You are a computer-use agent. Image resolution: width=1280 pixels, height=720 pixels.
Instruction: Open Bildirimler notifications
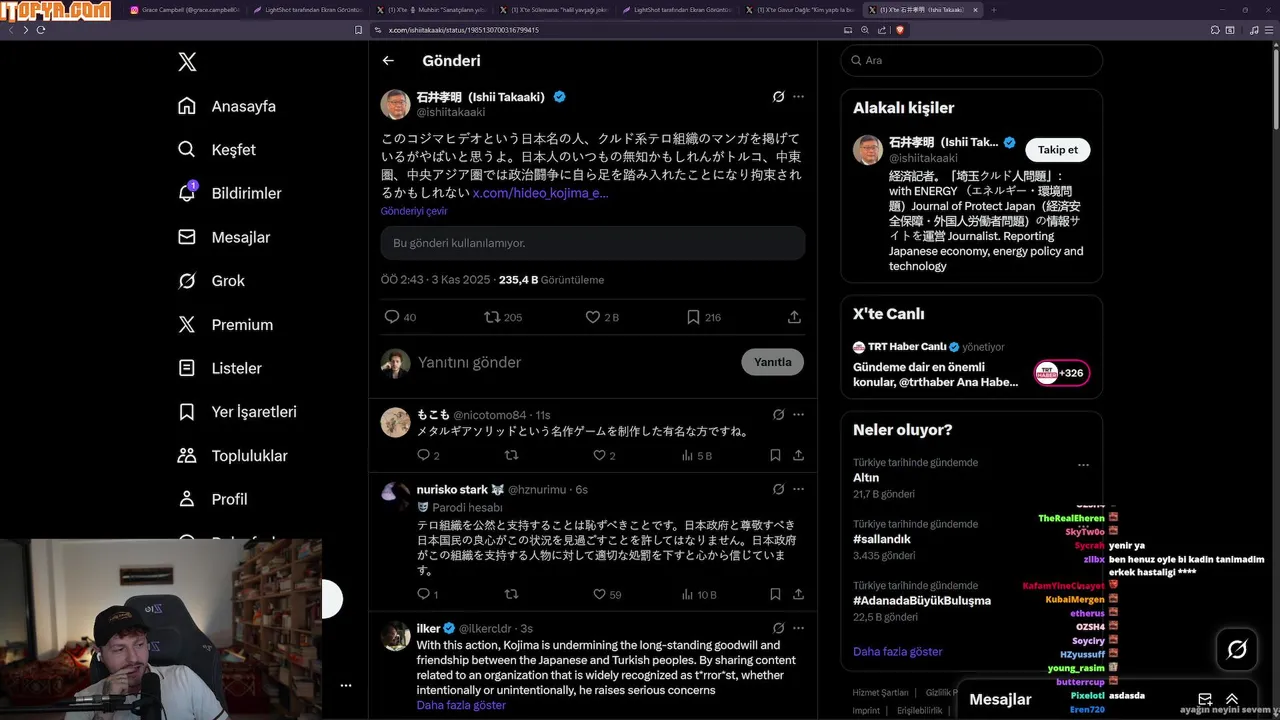[x=229, y=193]
